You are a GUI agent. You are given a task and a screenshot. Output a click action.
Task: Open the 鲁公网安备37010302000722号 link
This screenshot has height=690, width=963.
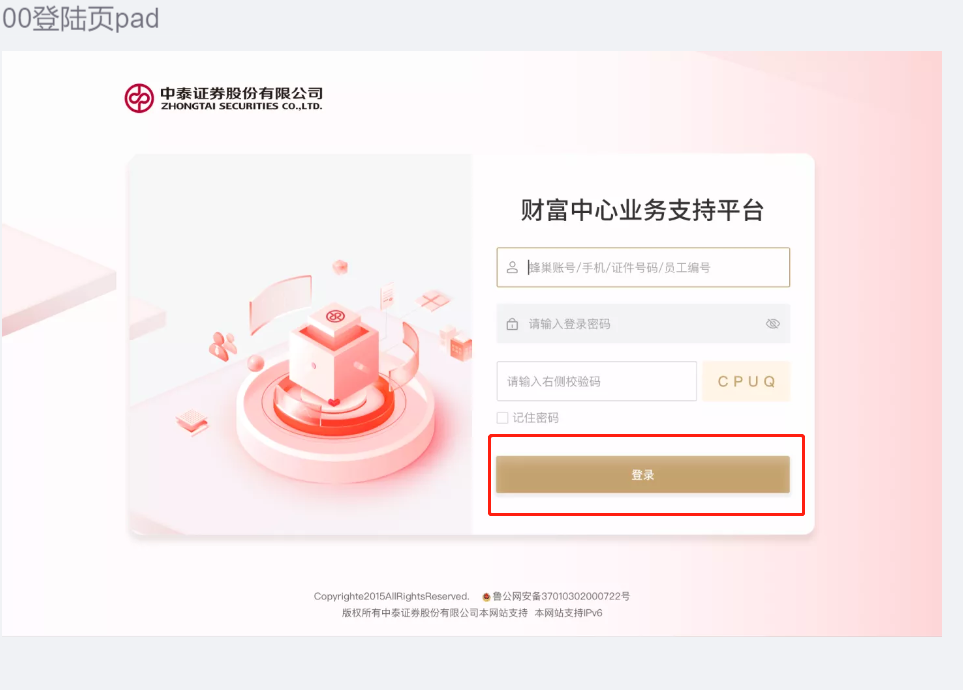coord(561,596)
